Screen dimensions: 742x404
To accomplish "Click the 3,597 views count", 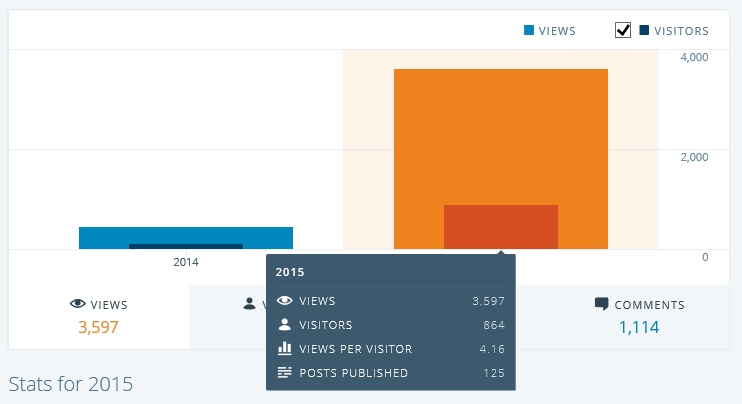I will (98, 327).
